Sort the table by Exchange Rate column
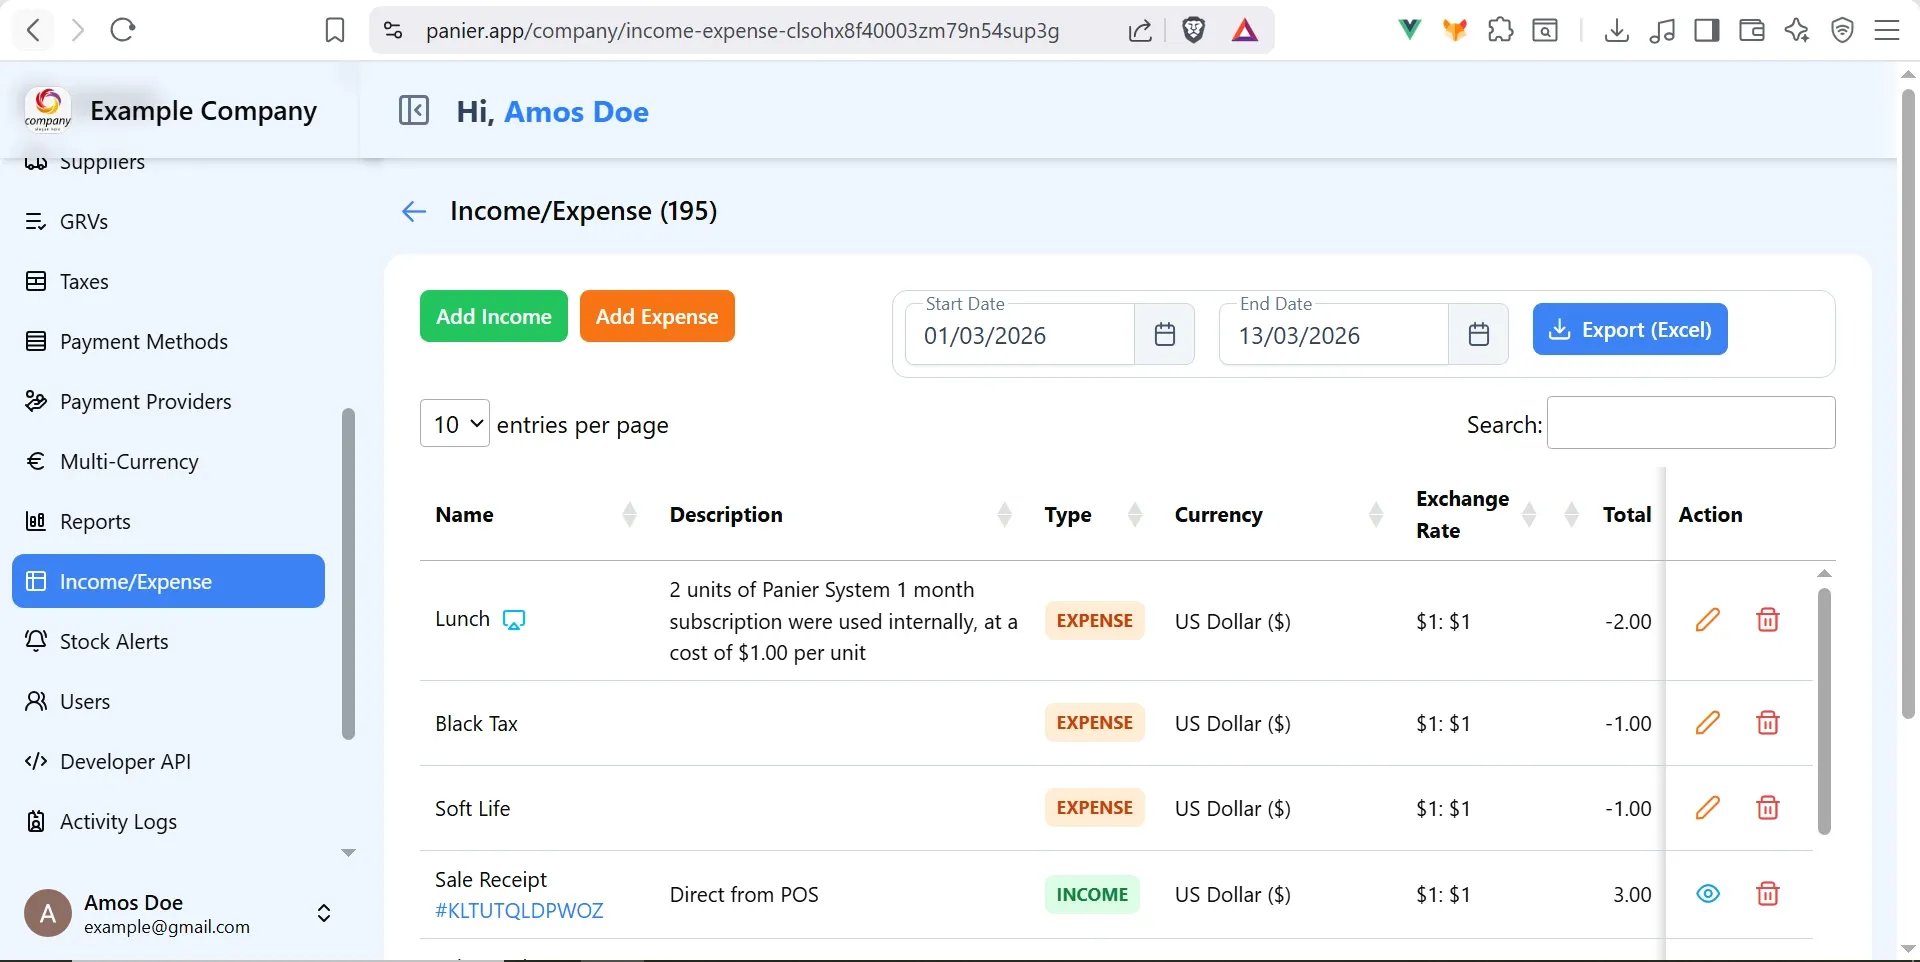1920x962 pixels. (x=1529, y=515)
